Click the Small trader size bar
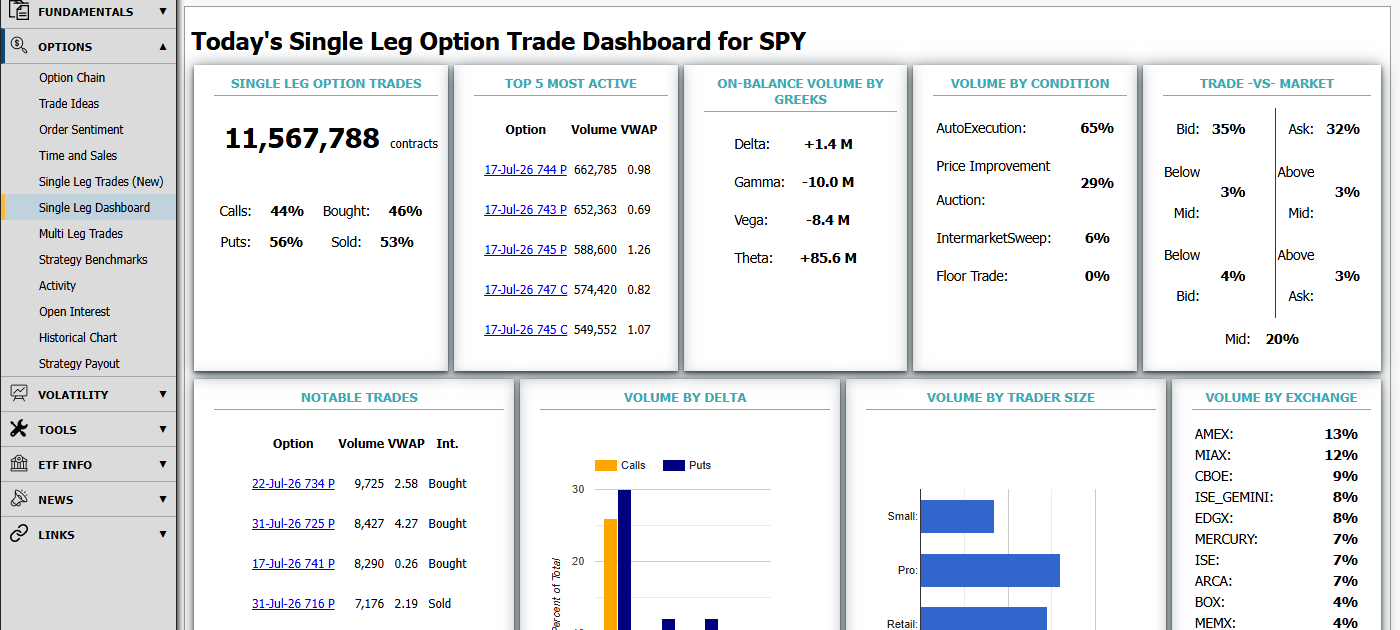This screenshot has width=1400, height=630. click(x=957, y=517)
